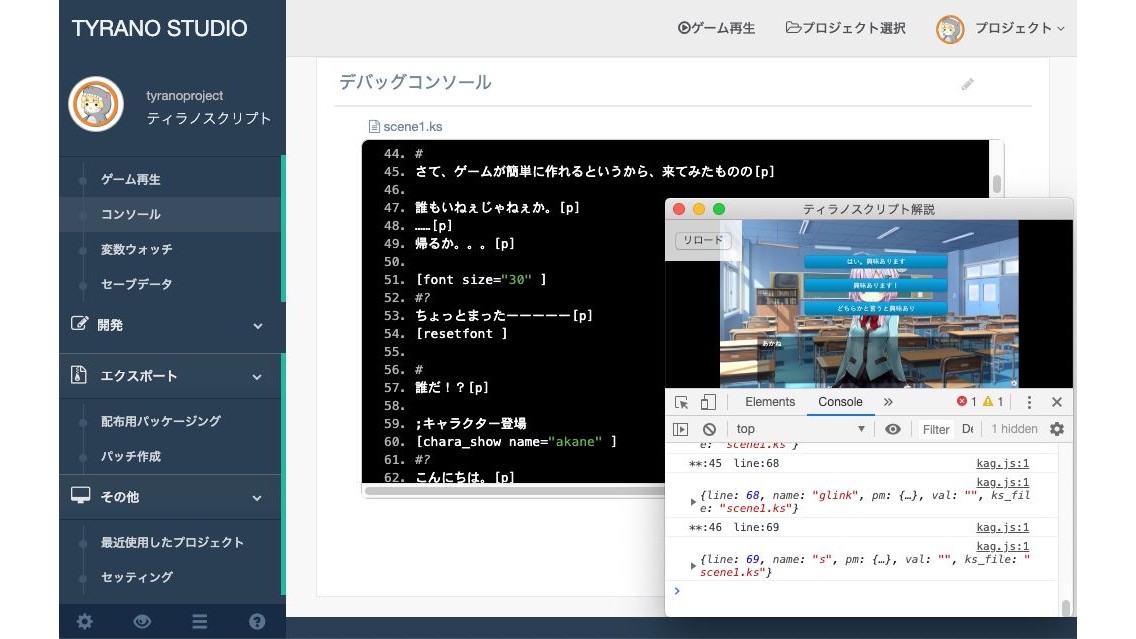Click the console Filter input field
This screenshot has width=1136, height=639.
point(936,430)
